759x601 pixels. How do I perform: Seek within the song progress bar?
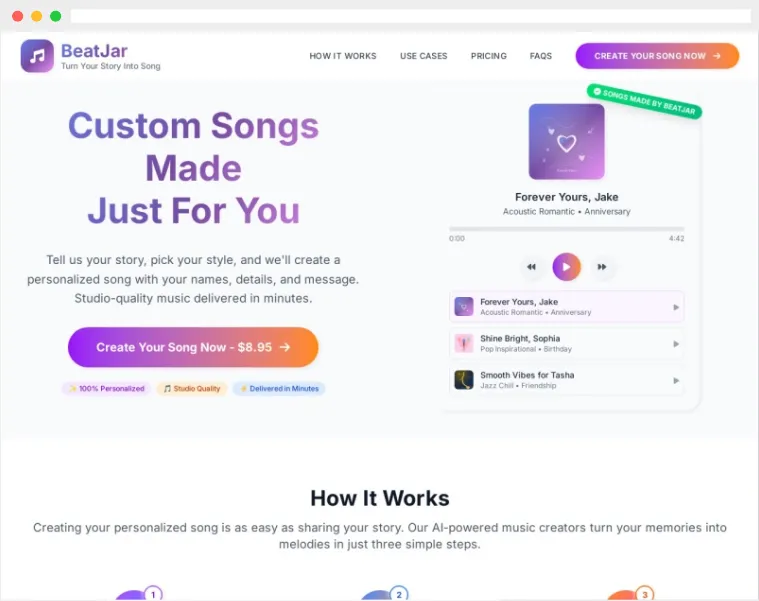(566, 229)
